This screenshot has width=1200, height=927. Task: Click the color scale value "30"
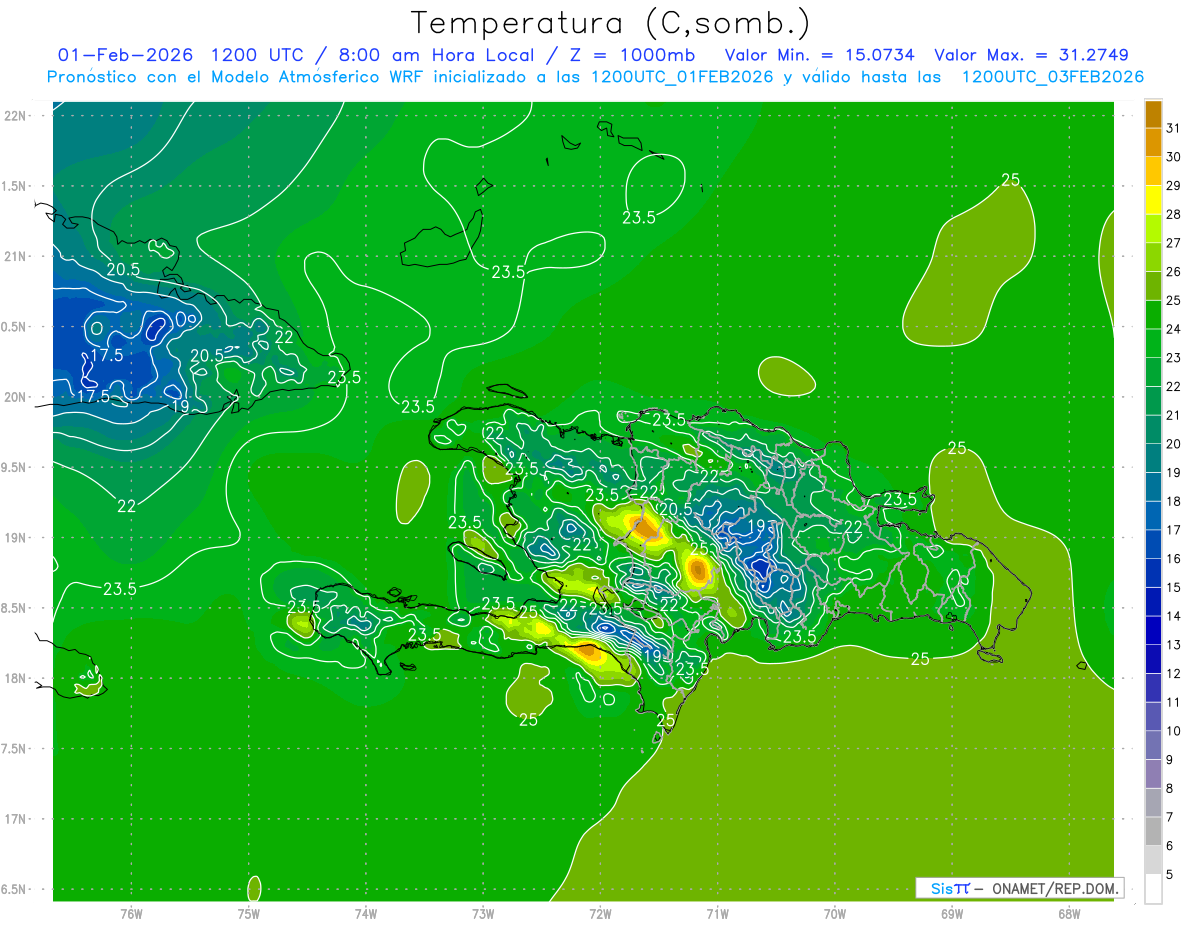1173,157
